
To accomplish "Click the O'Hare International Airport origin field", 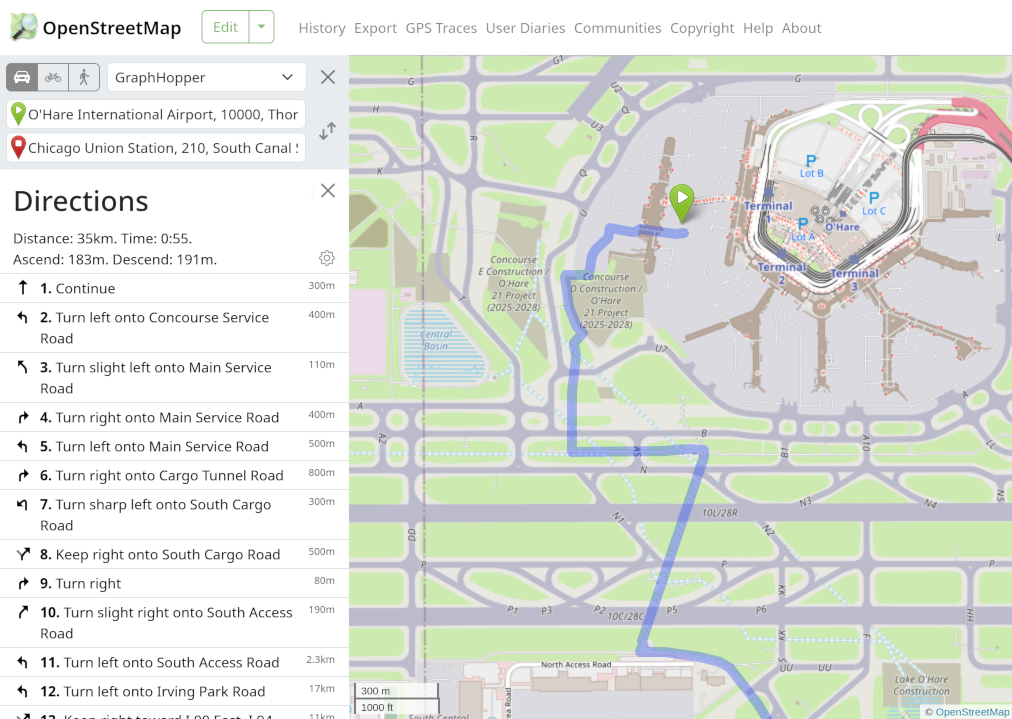I will click(x=156, y=114).
